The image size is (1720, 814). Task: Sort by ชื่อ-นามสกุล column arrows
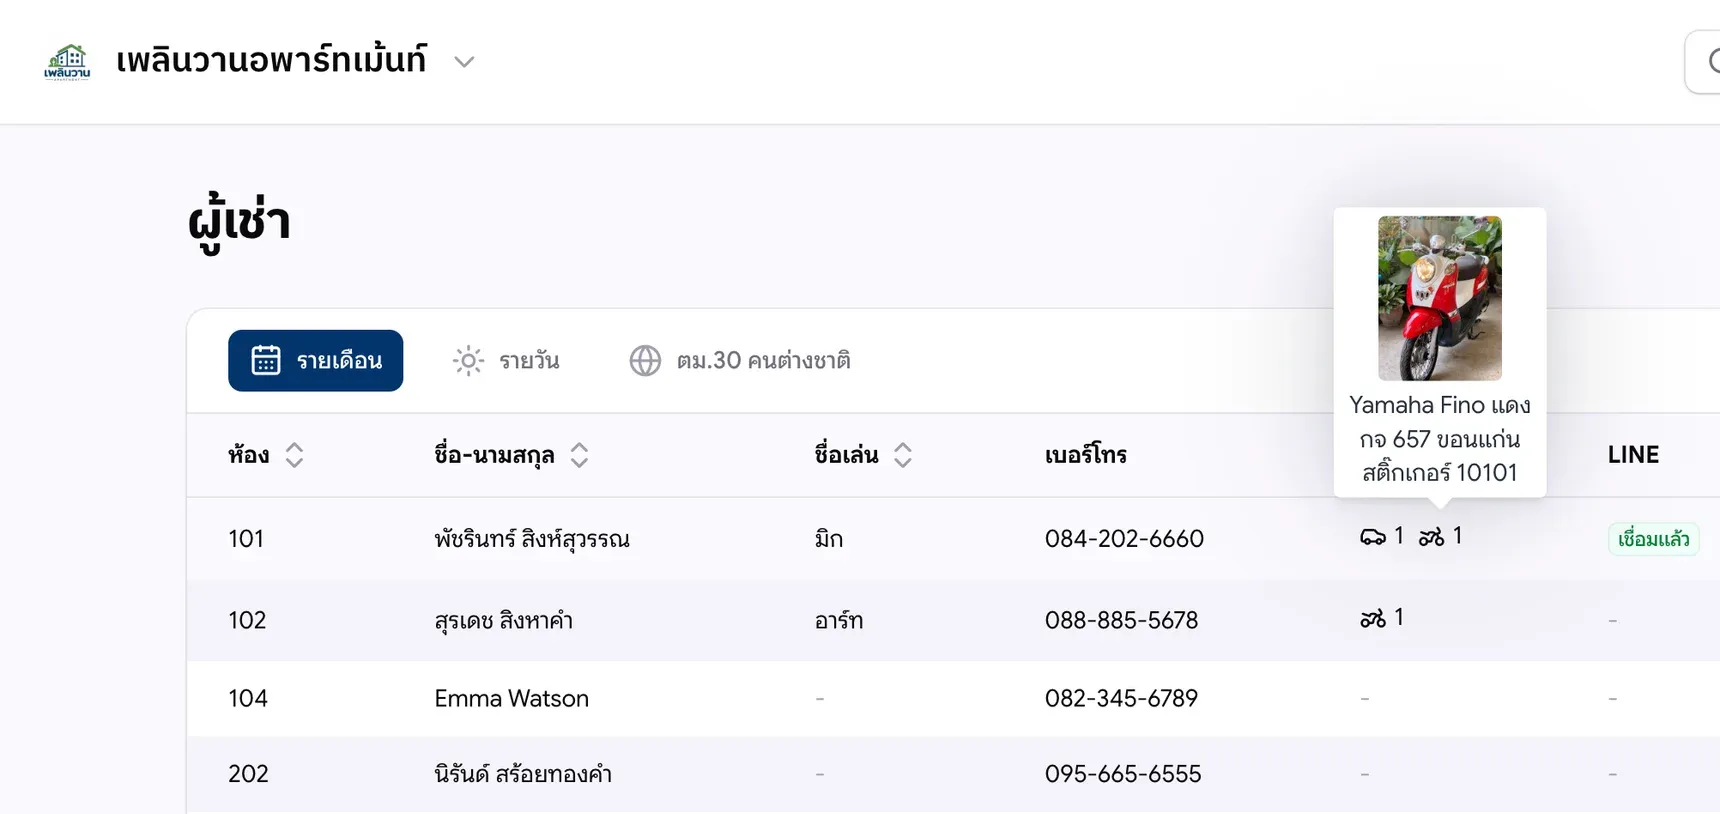(x=579, y=455)
